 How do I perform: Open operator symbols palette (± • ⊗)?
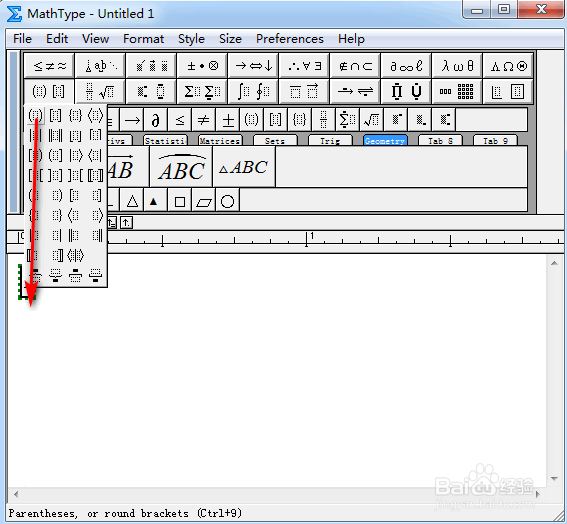click(202, 66)
